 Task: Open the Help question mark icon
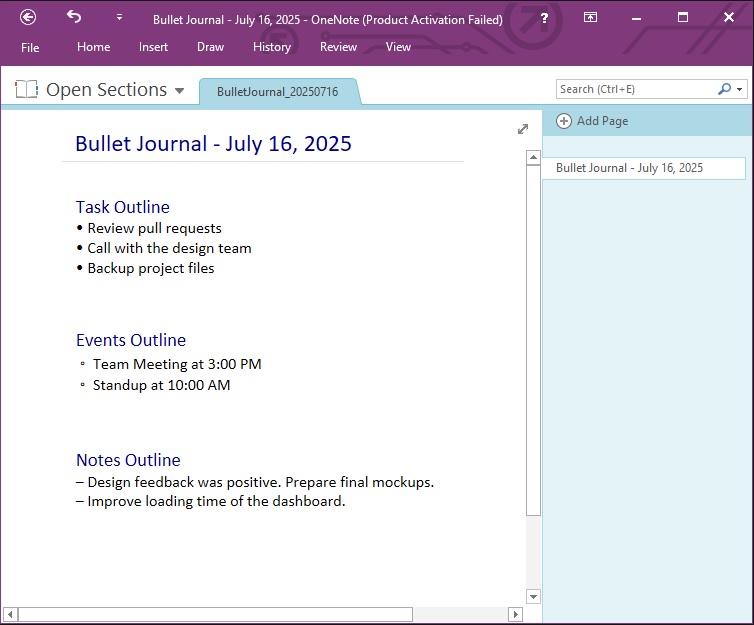pos(544,18)
